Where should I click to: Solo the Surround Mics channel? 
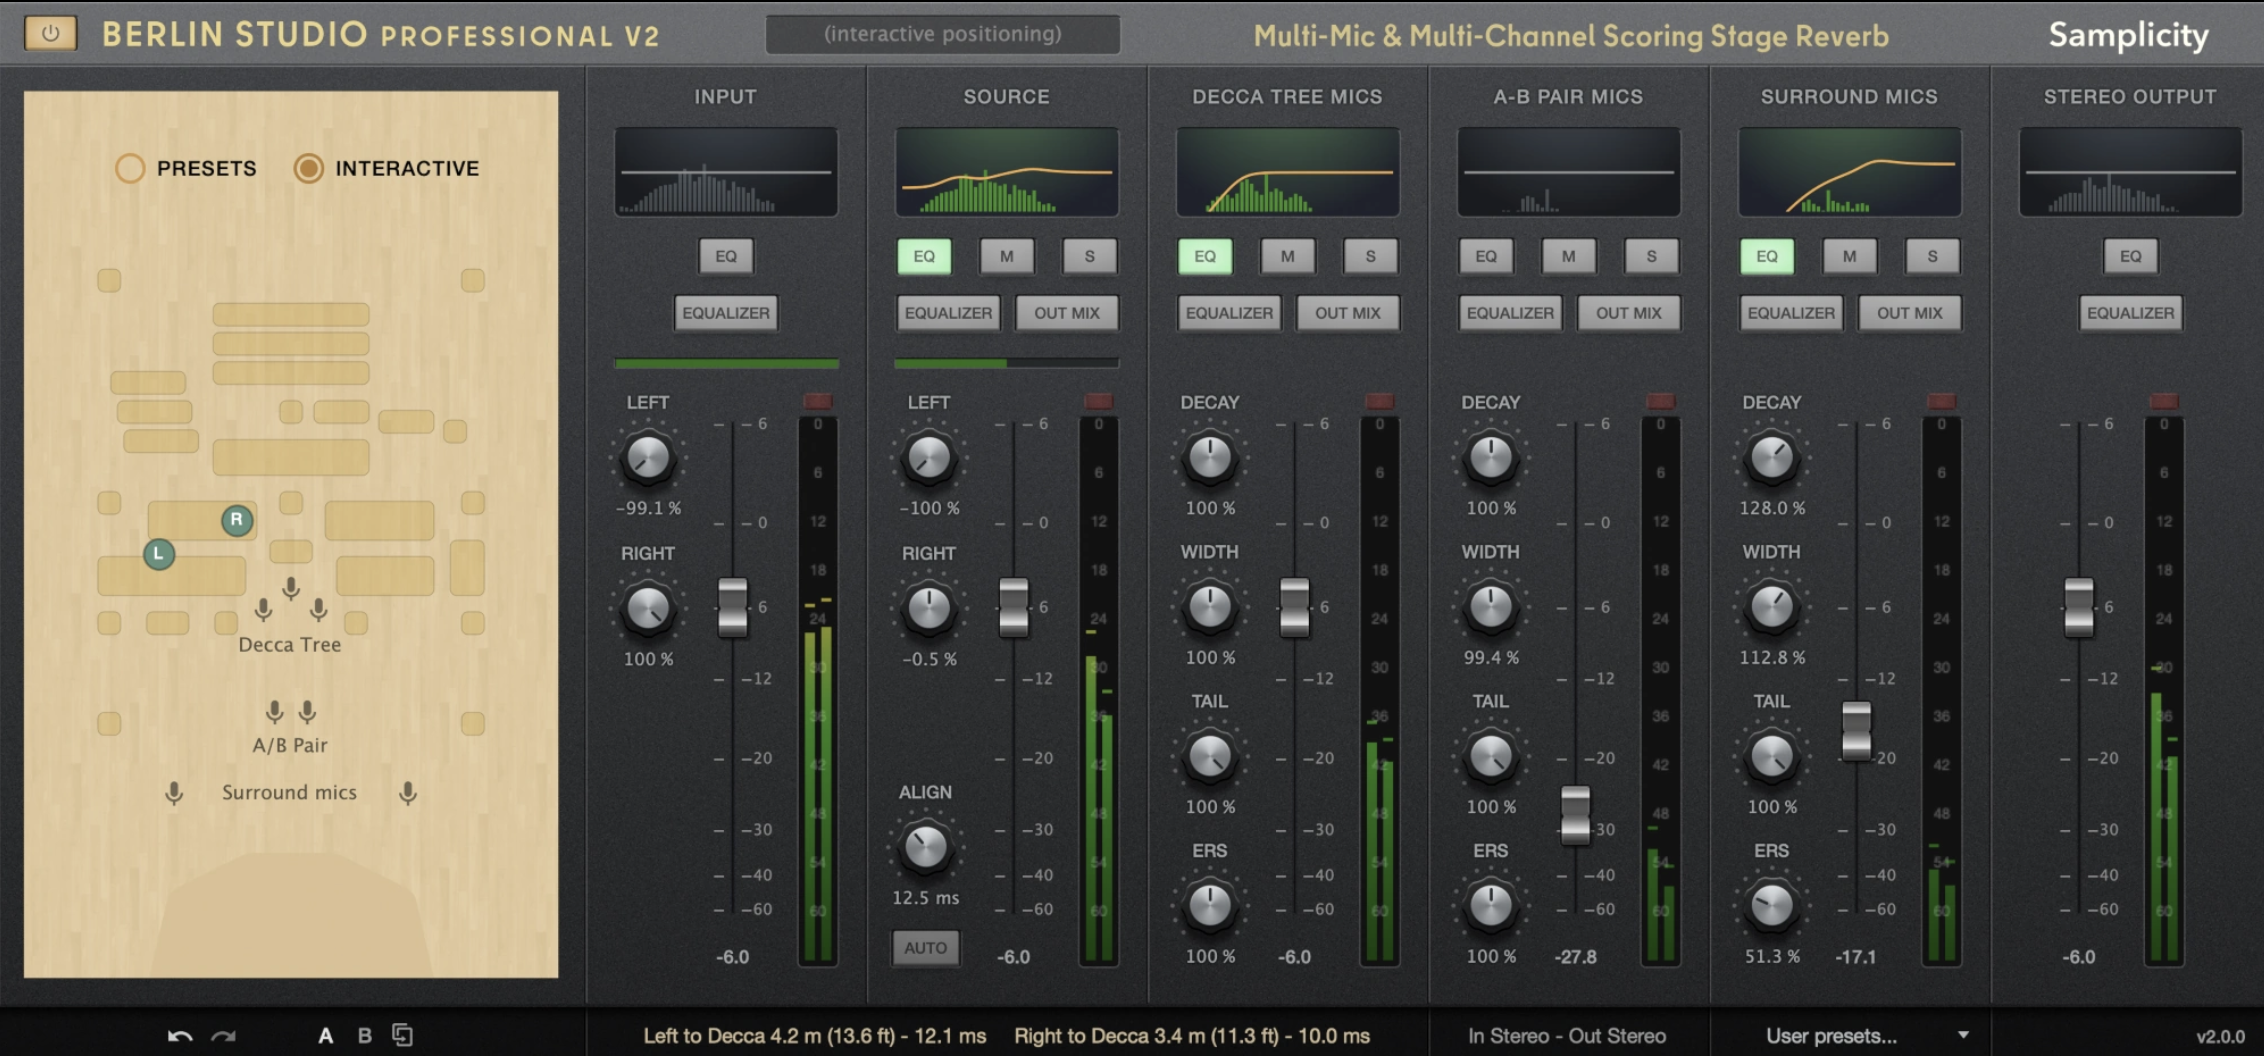(x=1932, y=257)
